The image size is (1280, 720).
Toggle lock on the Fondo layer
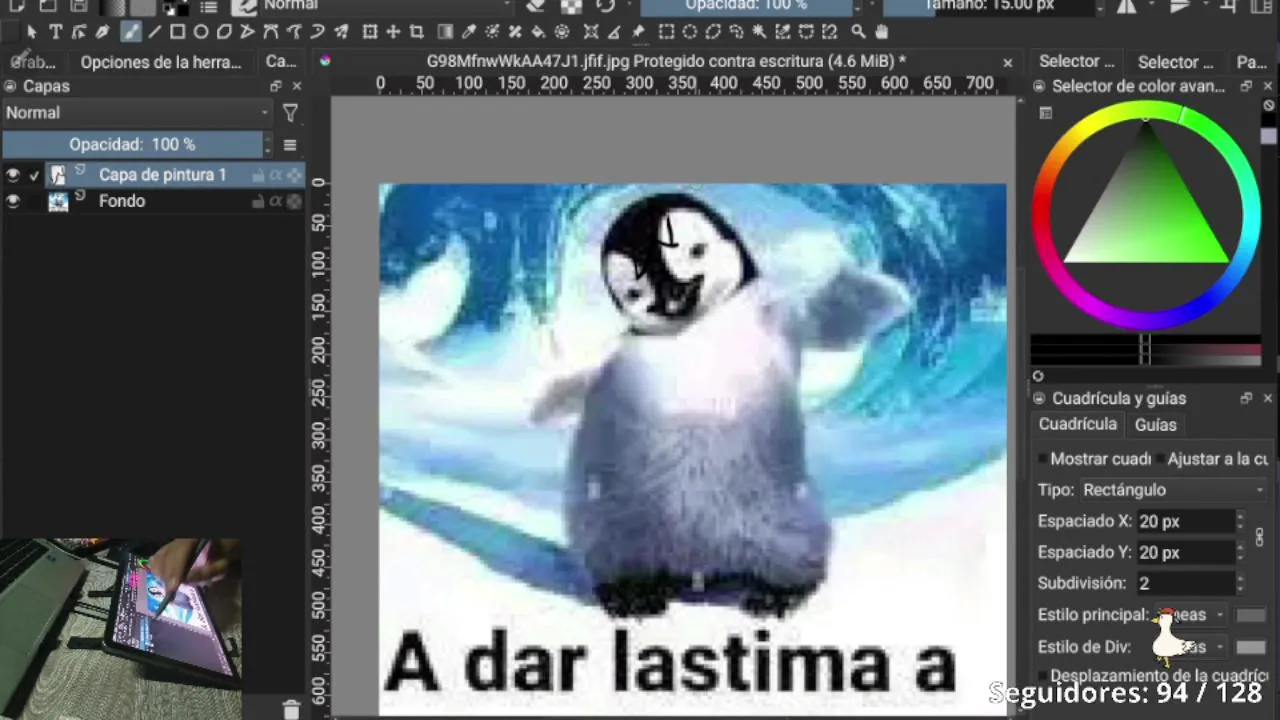(258, 201)
